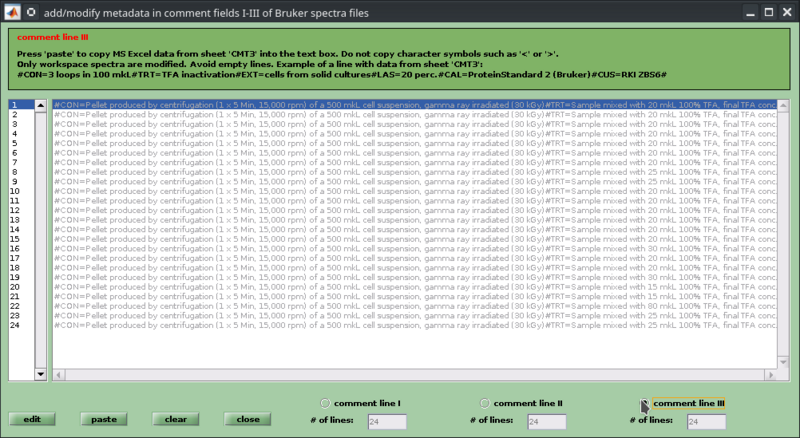Click the horizontal scrollbar left arrow

pyautogui.click(x=57, y=375)
